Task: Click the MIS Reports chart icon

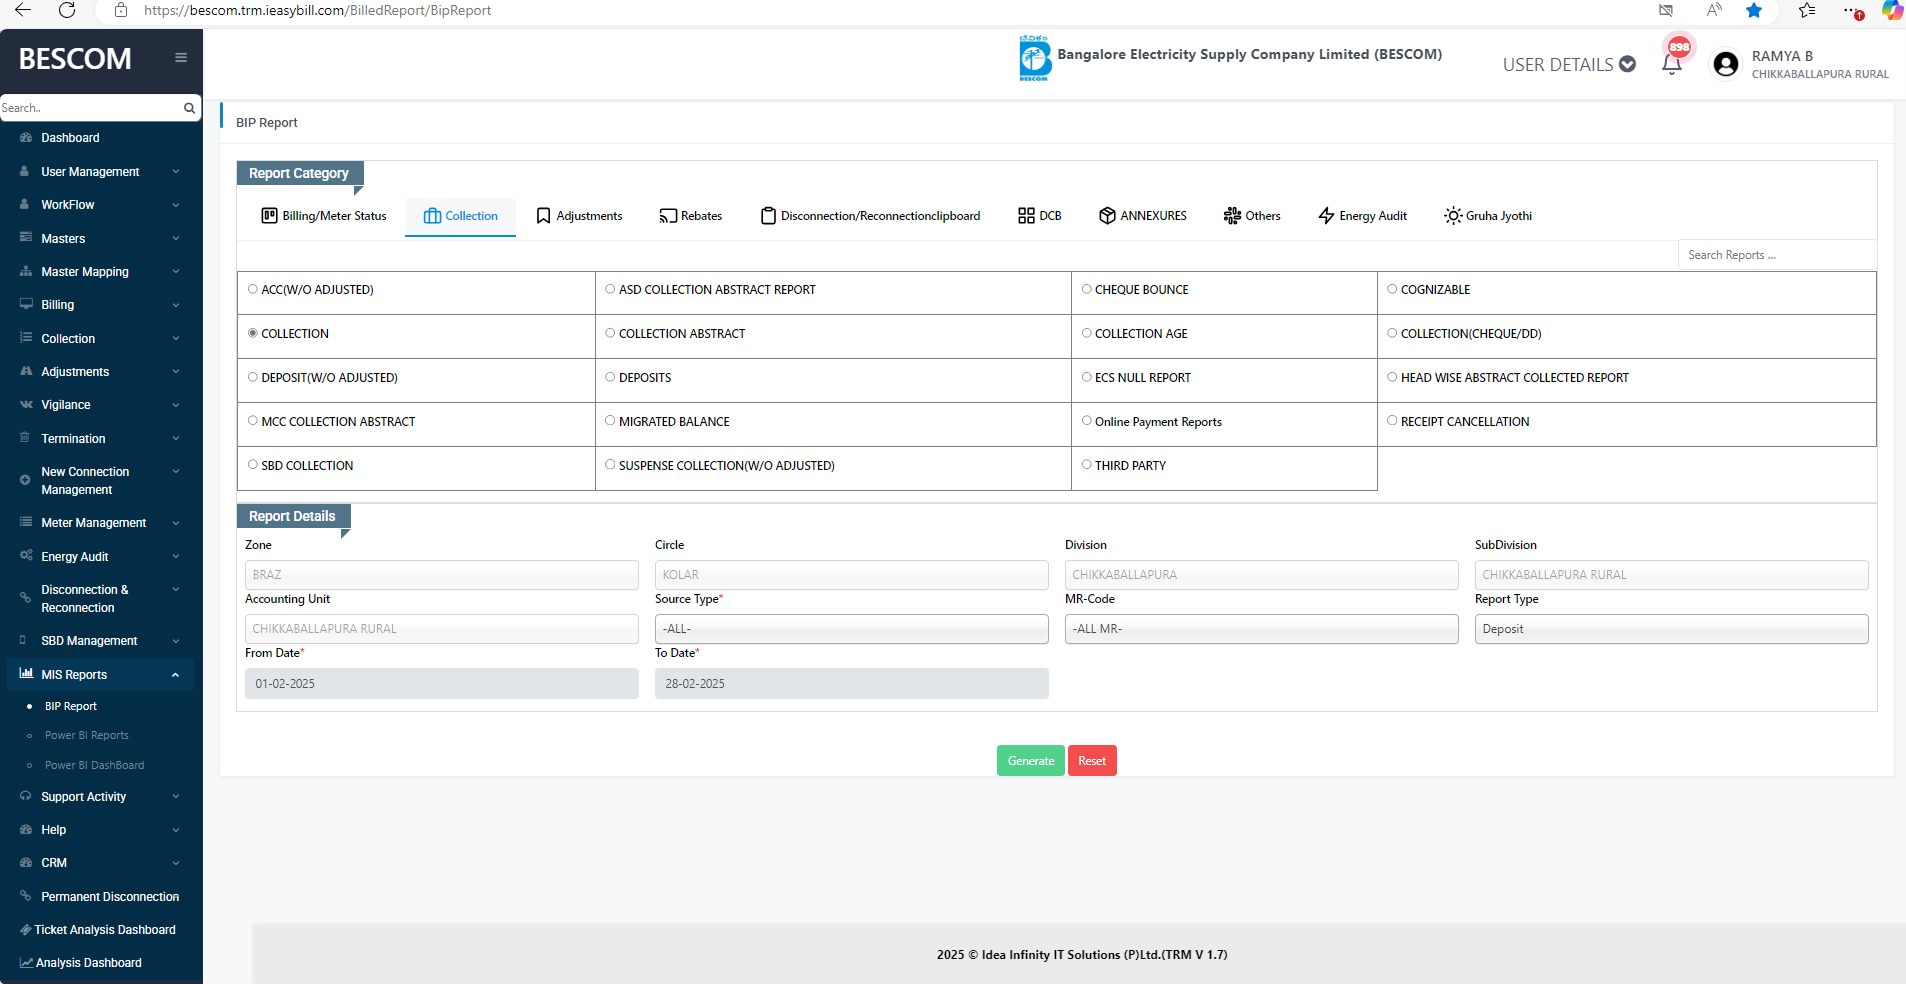Action: [x=26, y=674]
